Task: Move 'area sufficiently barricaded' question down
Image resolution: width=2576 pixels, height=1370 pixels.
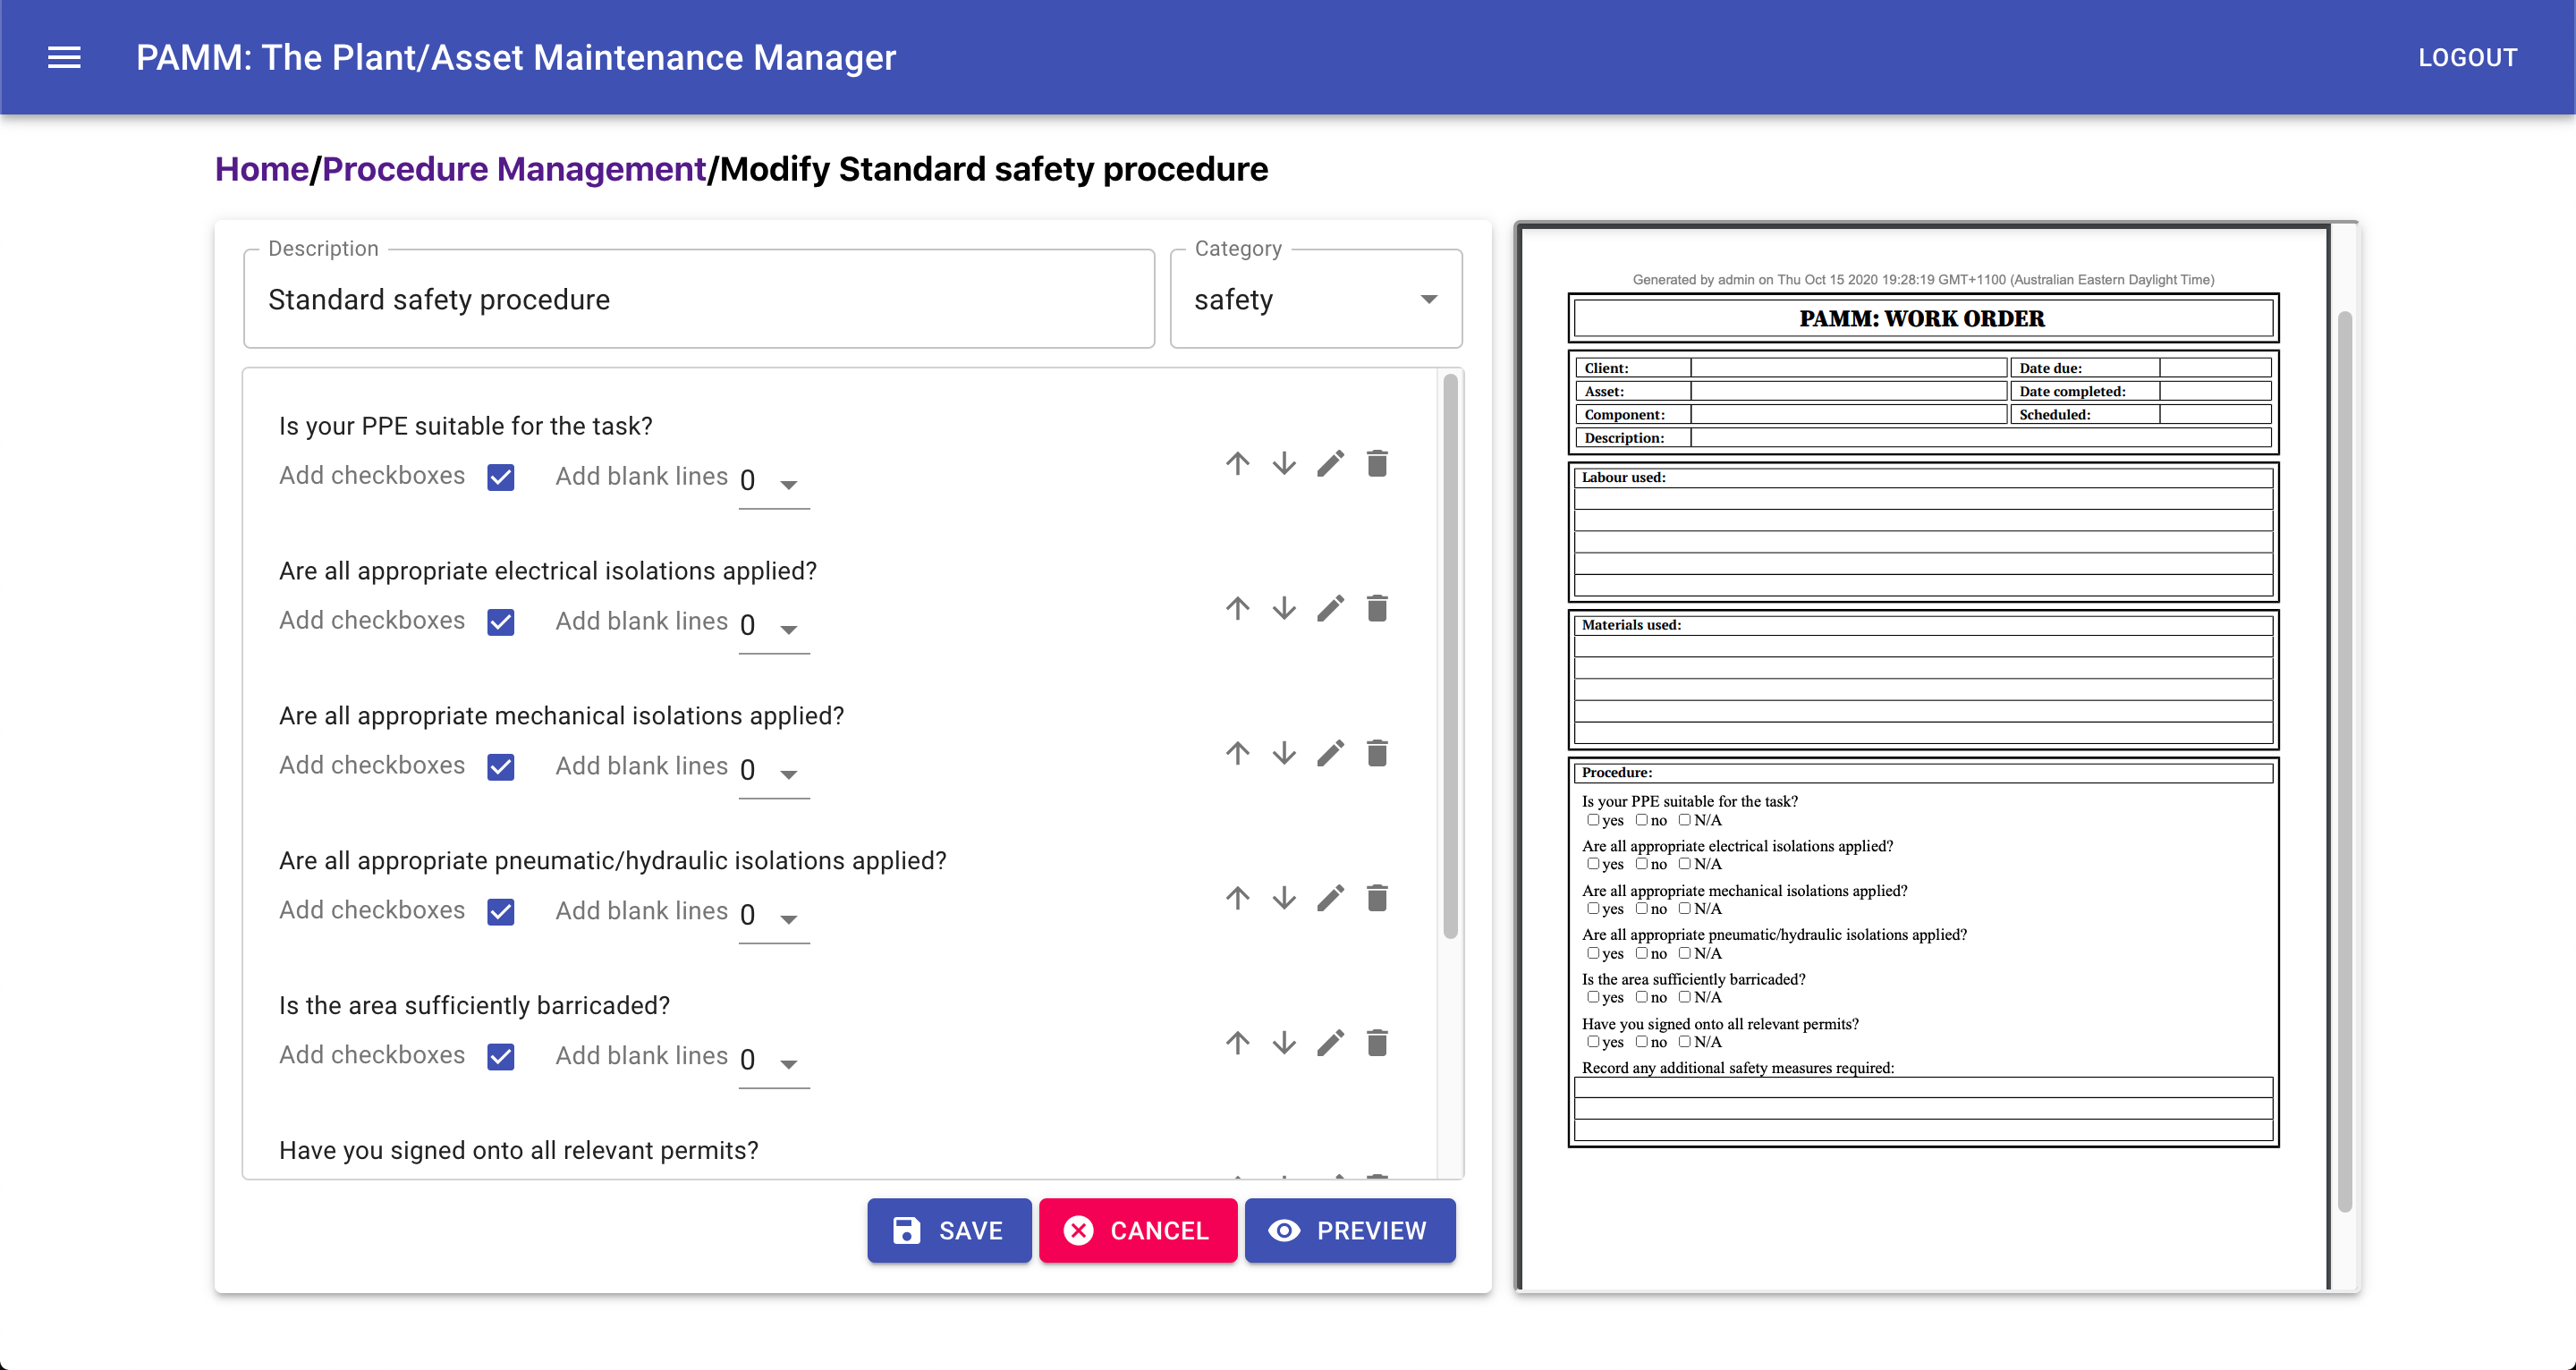Action: 1284,1043
